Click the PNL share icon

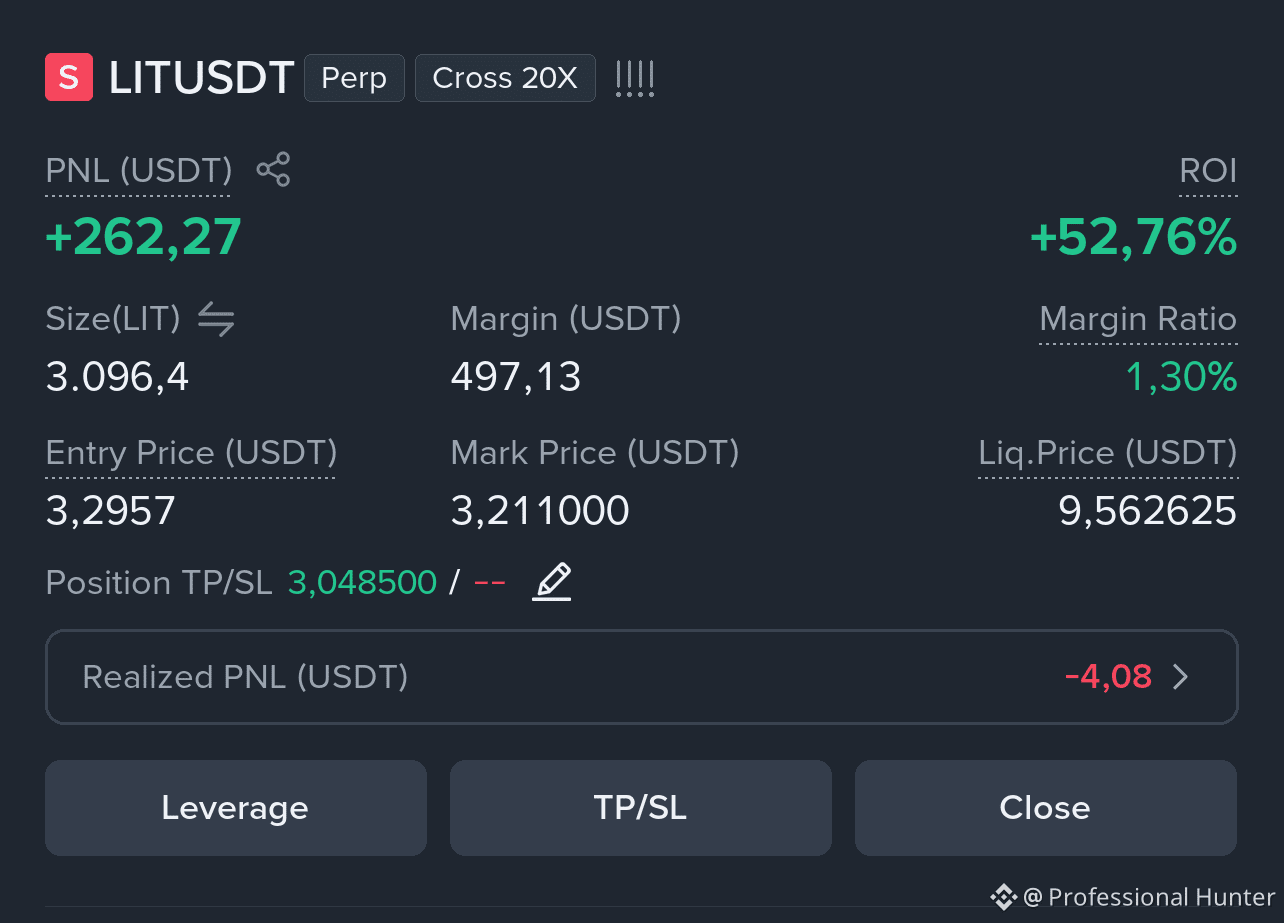point(273,170)
